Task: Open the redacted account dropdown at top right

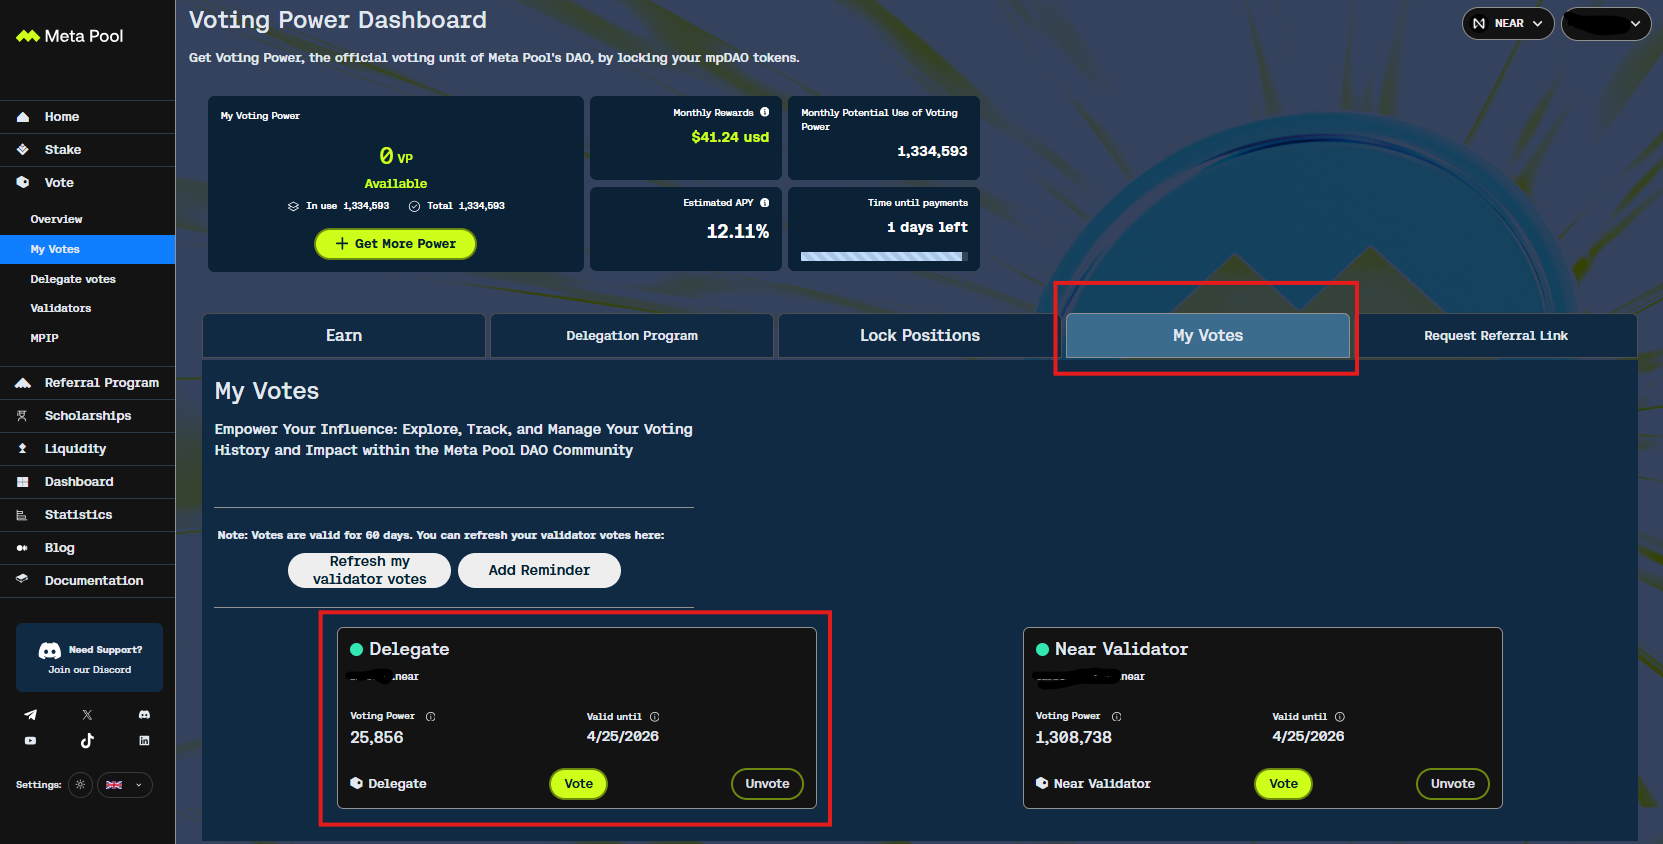Action: (x=1605, y=23)
